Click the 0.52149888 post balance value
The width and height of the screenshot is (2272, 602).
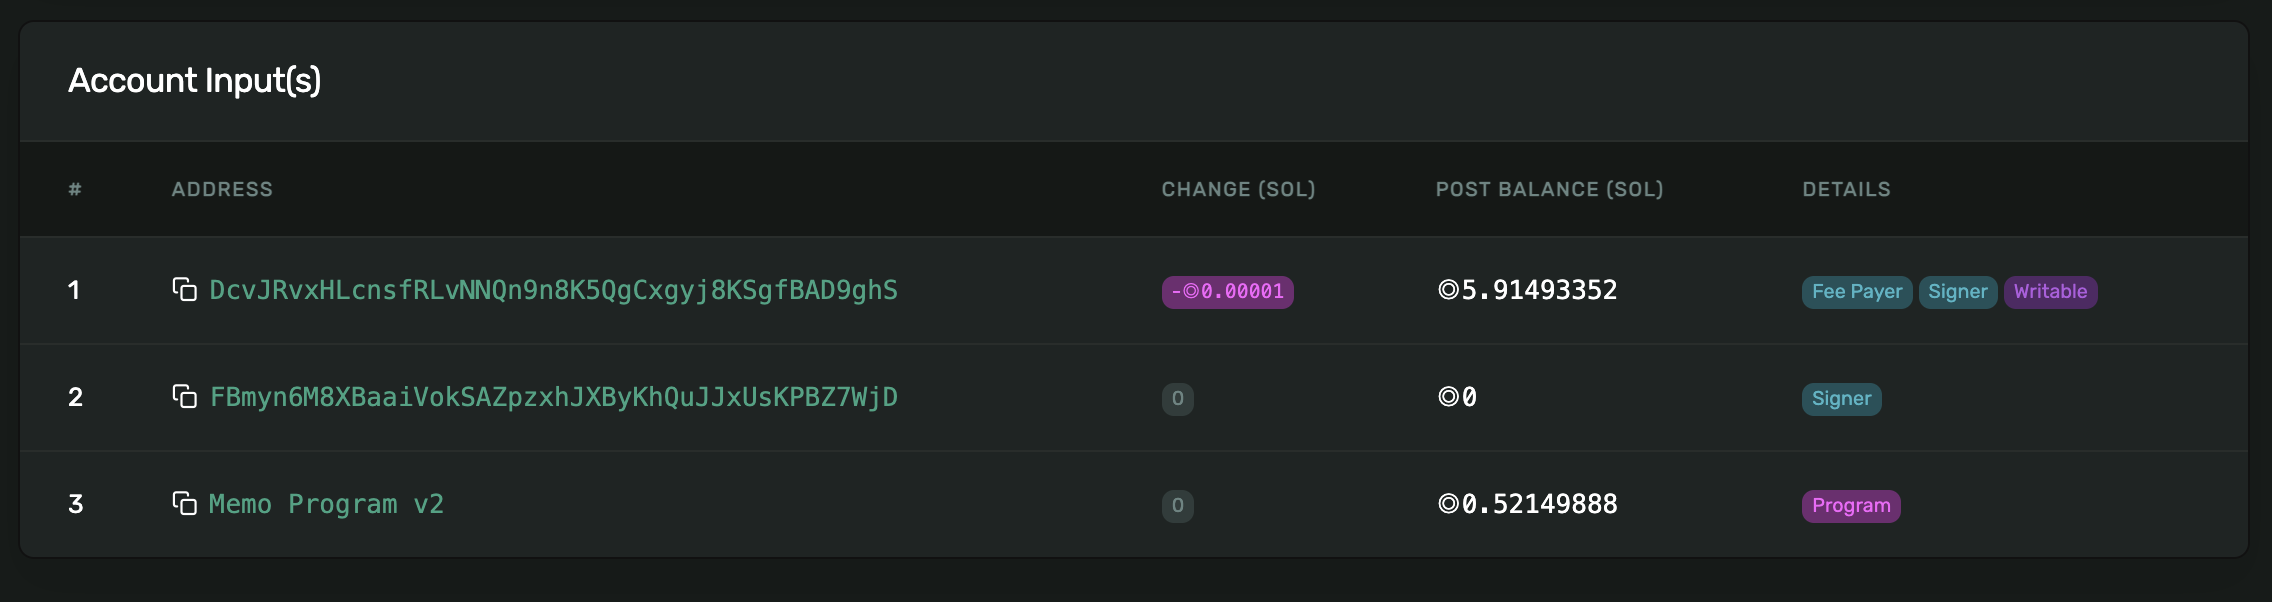pyautogui.click(x=1527, y=504)
